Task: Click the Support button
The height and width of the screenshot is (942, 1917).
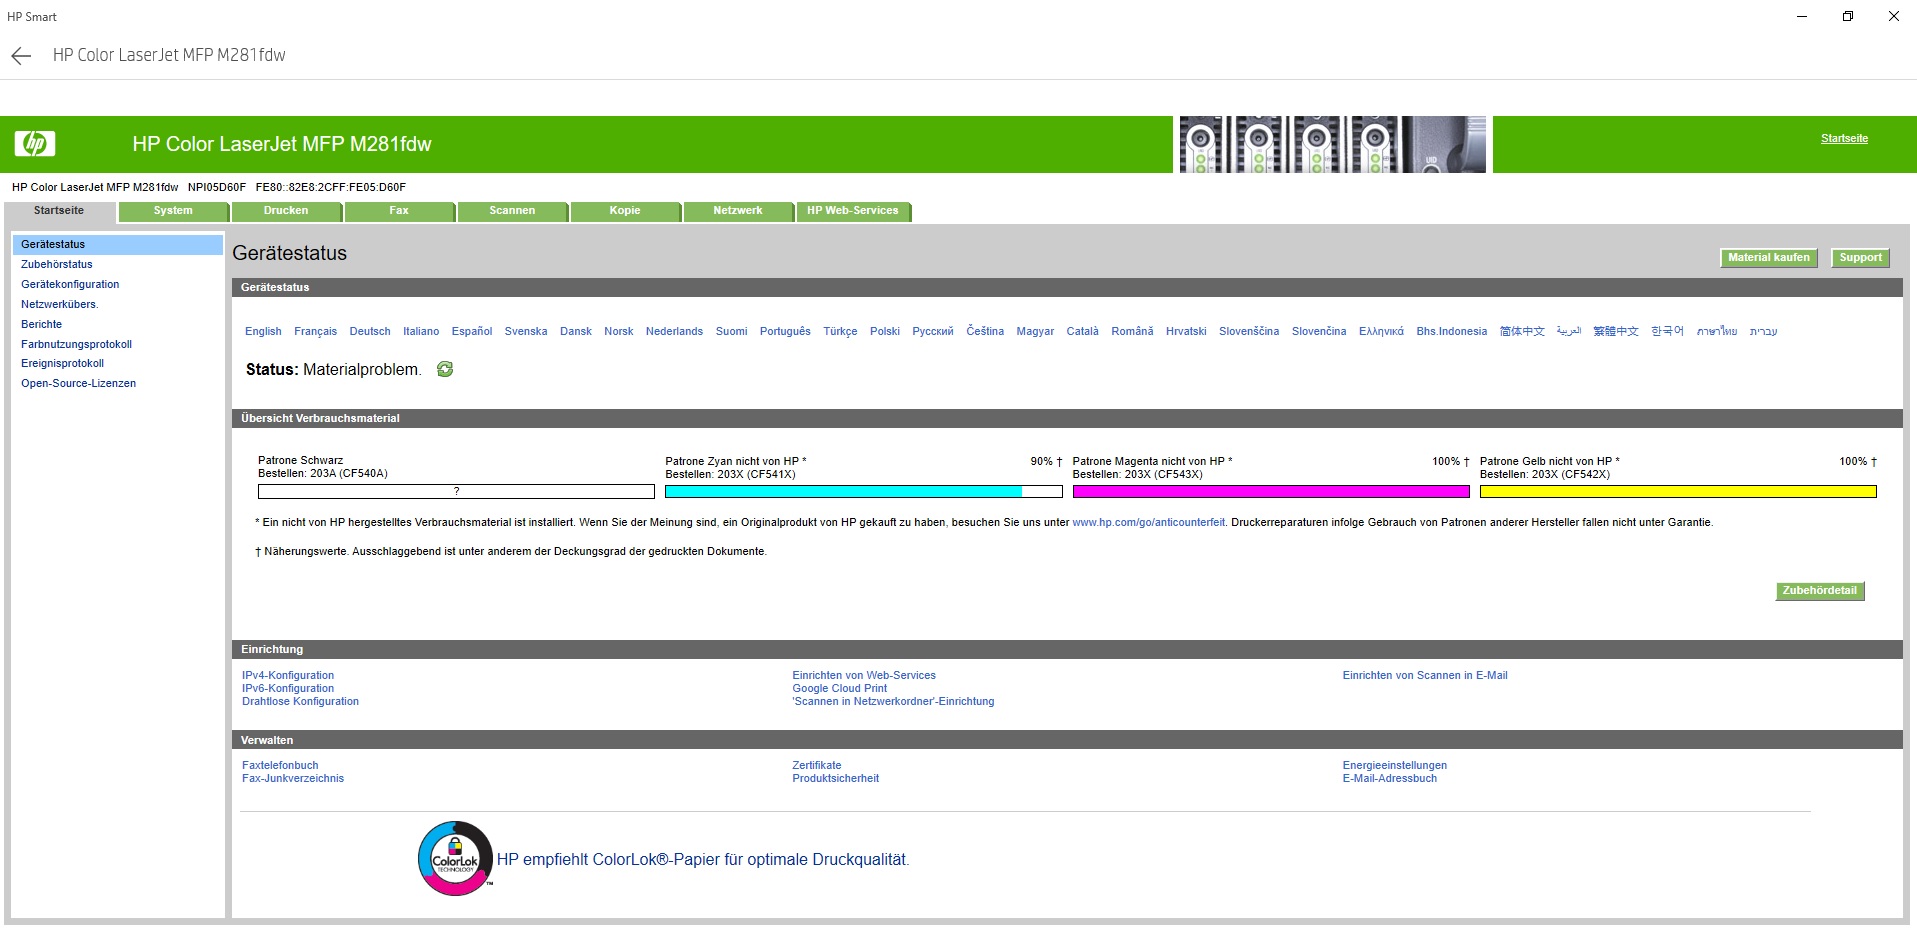Action: (1860, 258)
